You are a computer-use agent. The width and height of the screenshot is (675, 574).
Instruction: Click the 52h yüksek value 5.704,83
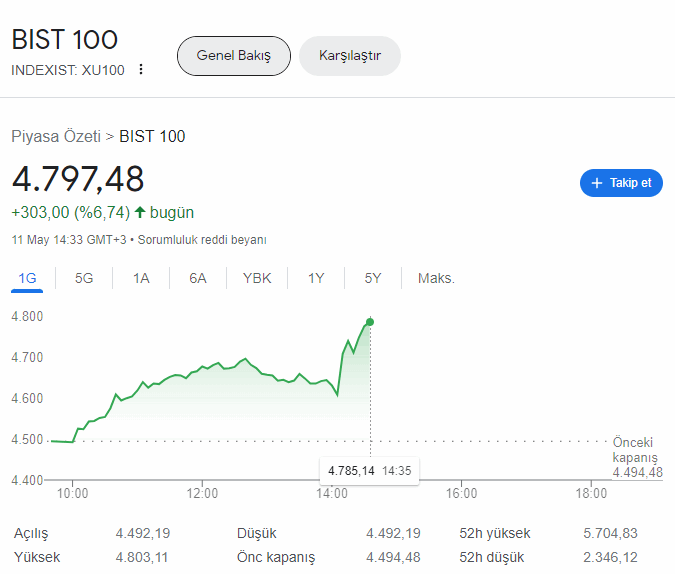[x=610, y=534]
